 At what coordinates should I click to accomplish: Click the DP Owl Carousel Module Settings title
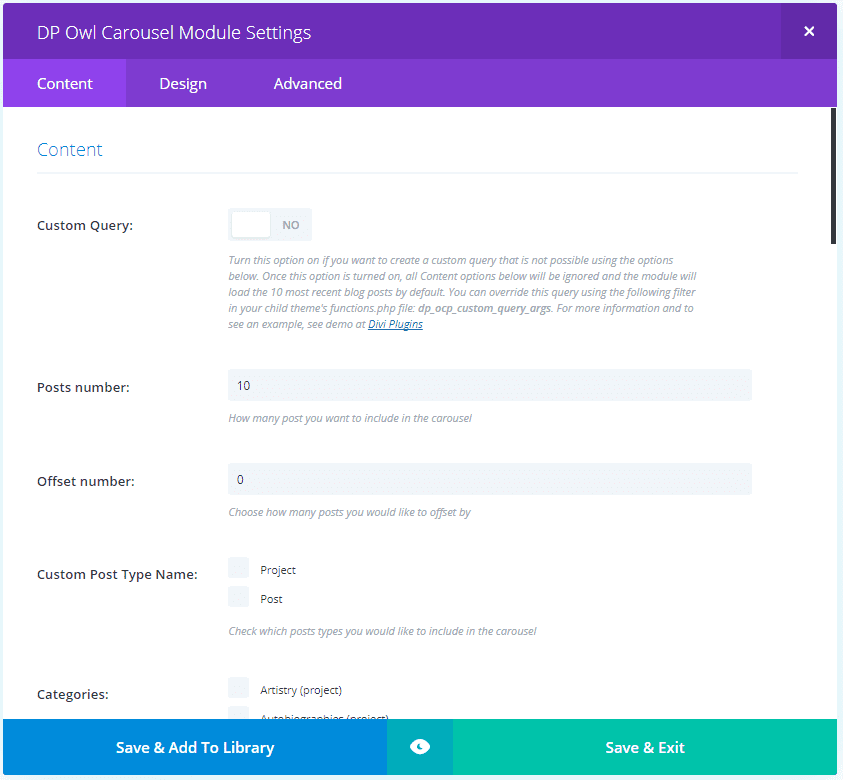[x=174, y=32]
